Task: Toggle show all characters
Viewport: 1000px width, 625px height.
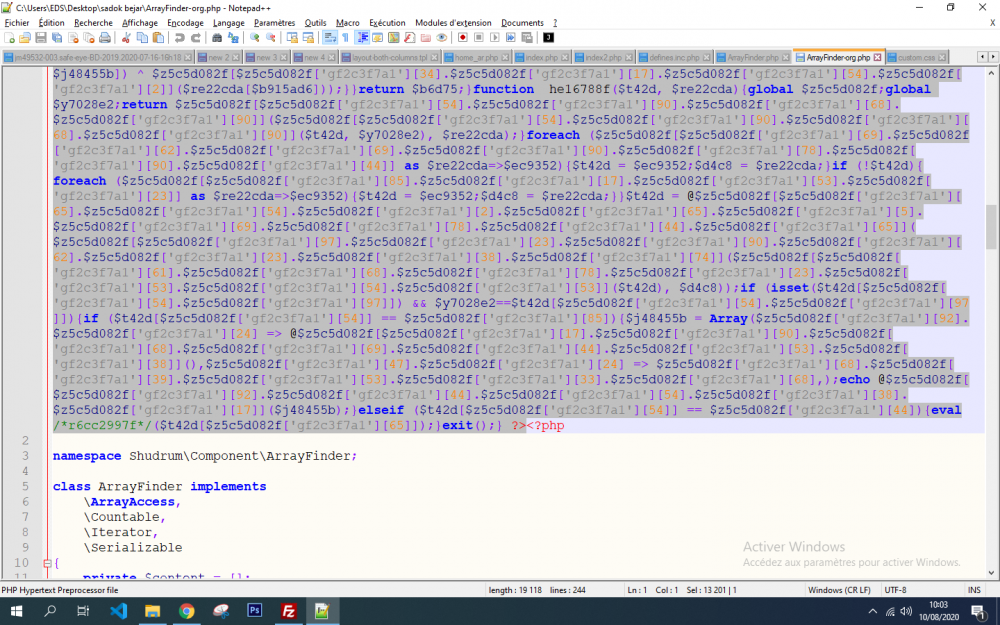Action: (343, 38)
